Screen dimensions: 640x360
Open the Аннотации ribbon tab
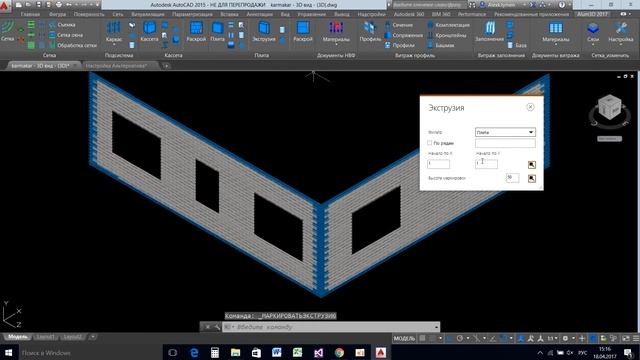[x=259, y=14]
